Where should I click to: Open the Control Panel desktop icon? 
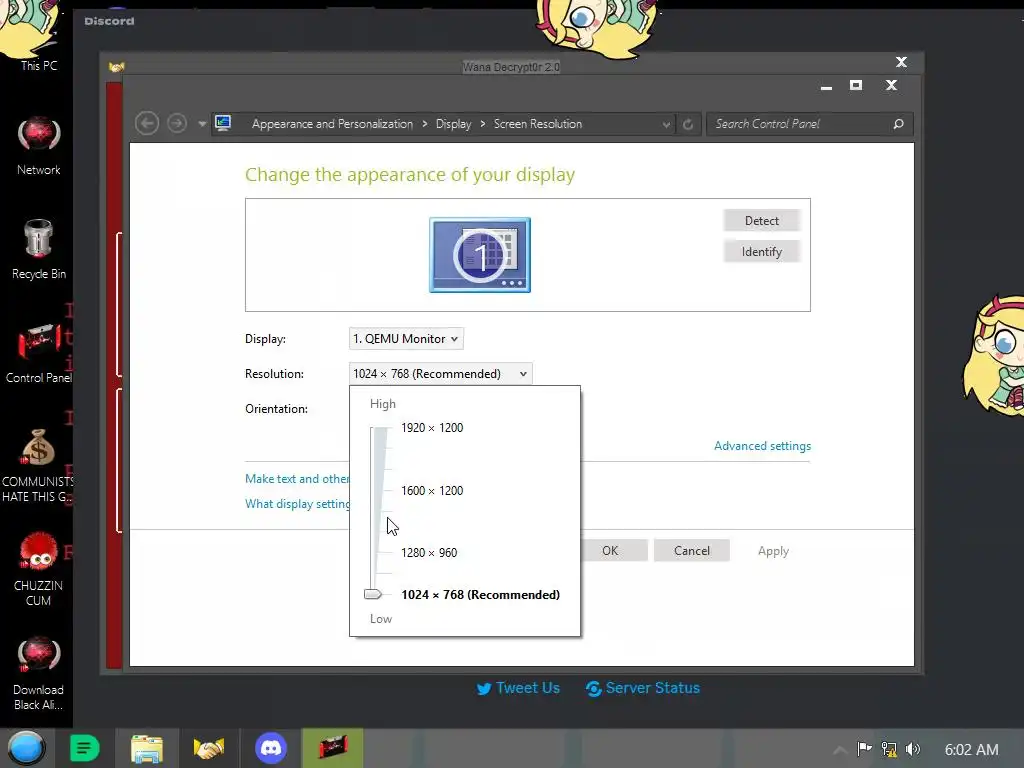coord(39,353)
